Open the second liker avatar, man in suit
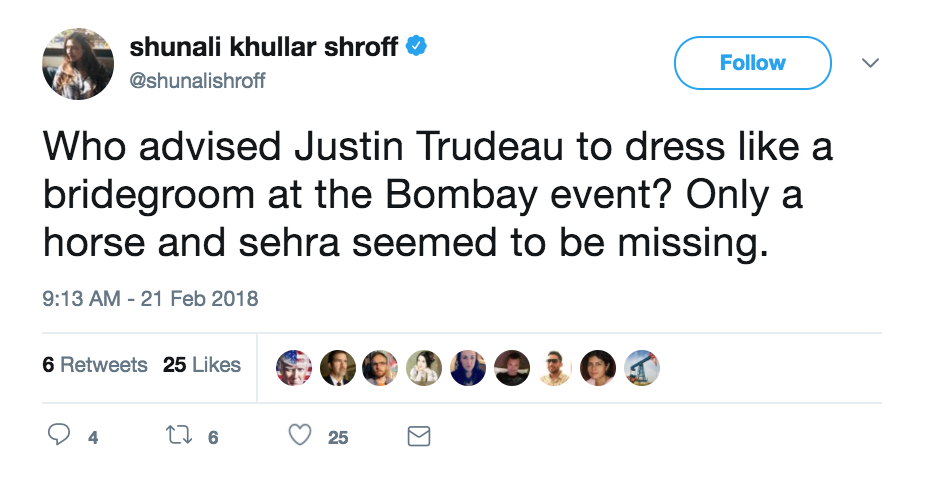 coord(338,366)
